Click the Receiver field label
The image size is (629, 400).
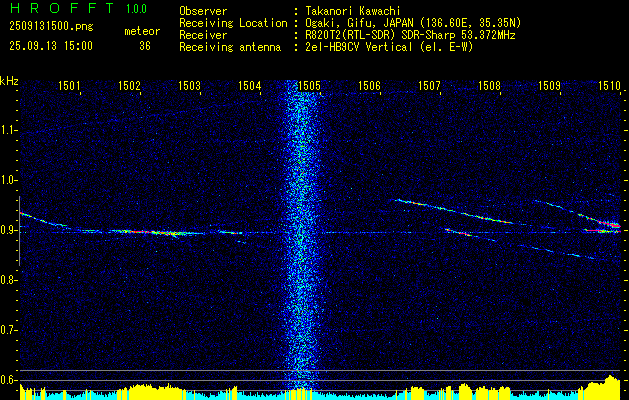pos(203,35)
